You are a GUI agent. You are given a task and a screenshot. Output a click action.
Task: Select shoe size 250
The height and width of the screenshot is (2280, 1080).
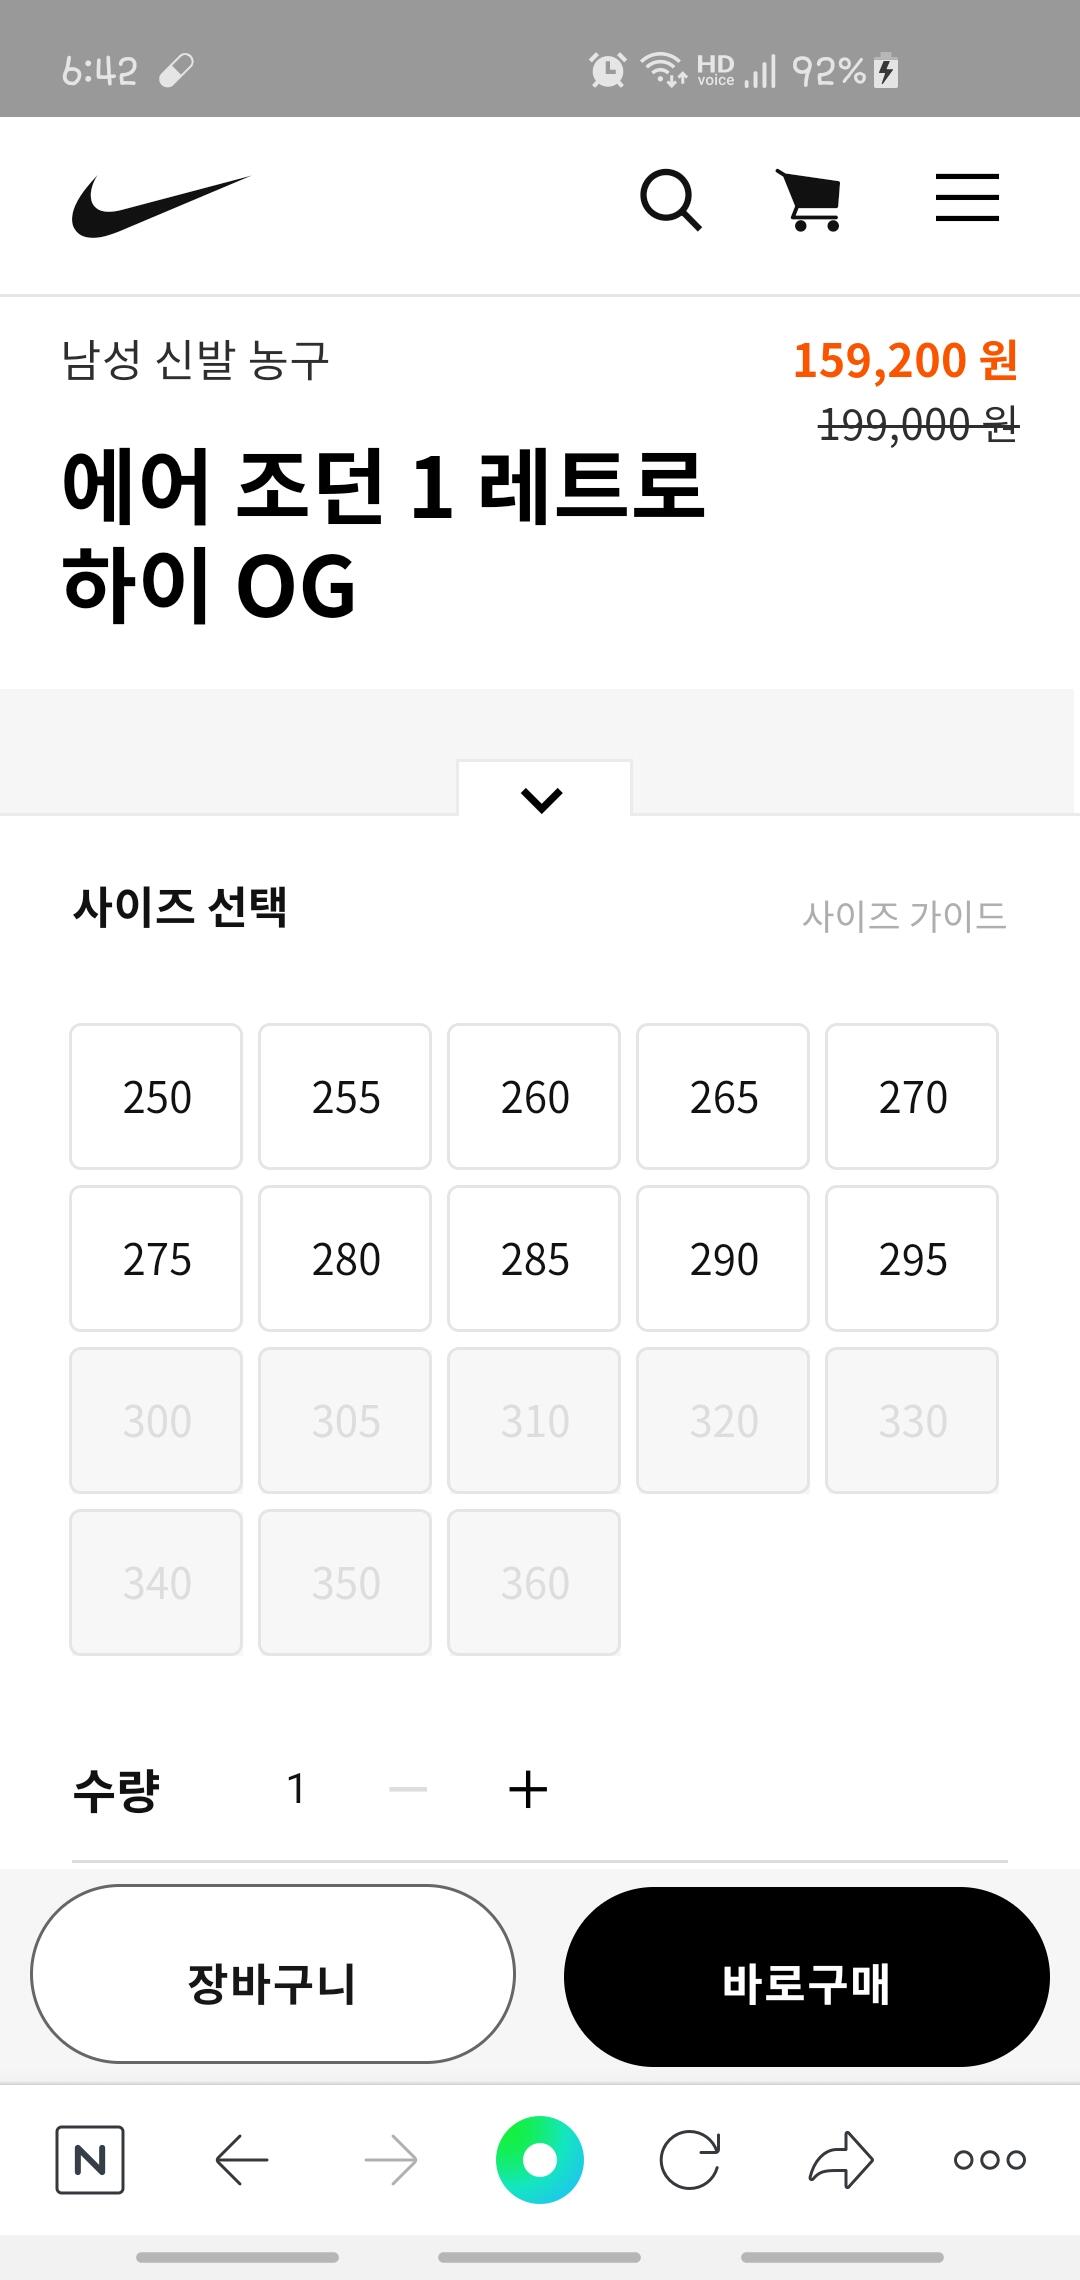(x=156, y=1097)
